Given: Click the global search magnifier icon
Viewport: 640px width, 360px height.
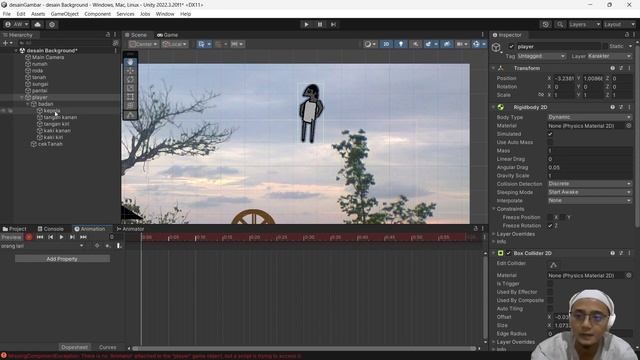Looking at the screenshot, I should [560, 24].
